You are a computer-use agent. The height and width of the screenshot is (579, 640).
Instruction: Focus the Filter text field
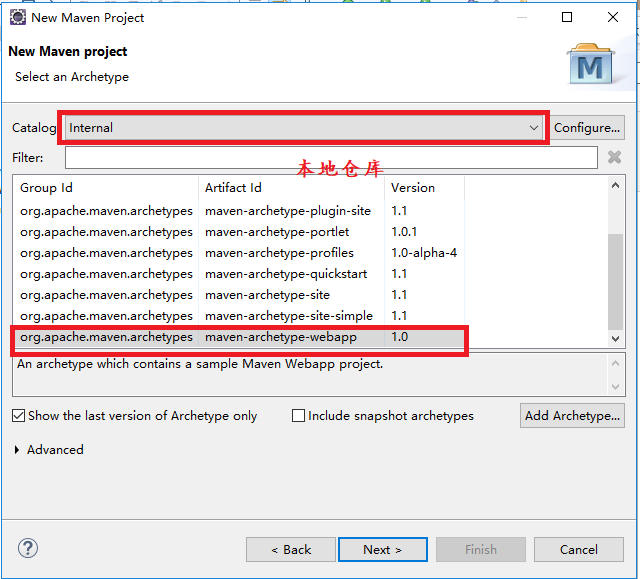(x=331, y=158)
